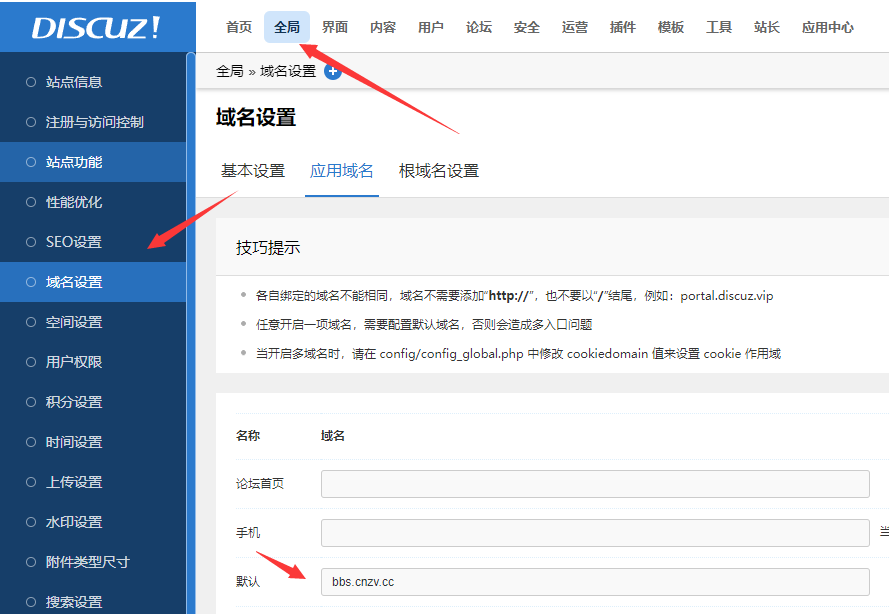Open the 应用中心 menu item
Image resolution: width=889 pixels, height=614 pixels.
click(x=826, y=27)
